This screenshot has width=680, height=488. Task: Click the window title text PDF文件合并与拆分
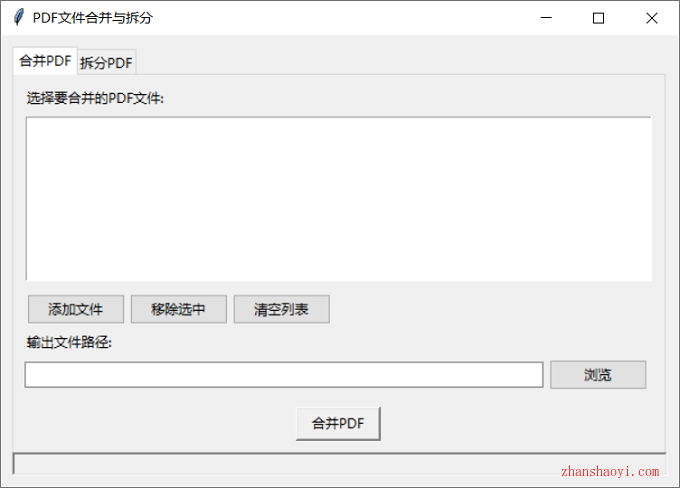click(93, 18)
